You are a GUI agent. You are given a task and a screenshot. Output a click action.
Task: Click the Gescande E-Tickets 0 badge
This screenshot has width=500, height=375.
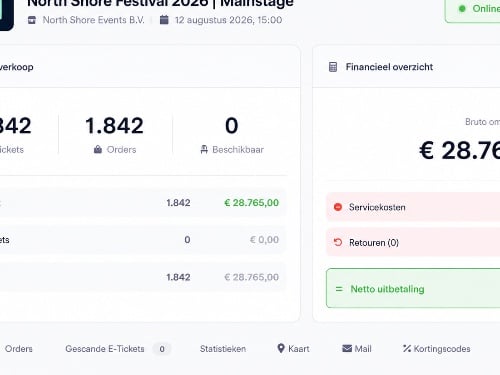pyautogui.click(x=162, y=349)
